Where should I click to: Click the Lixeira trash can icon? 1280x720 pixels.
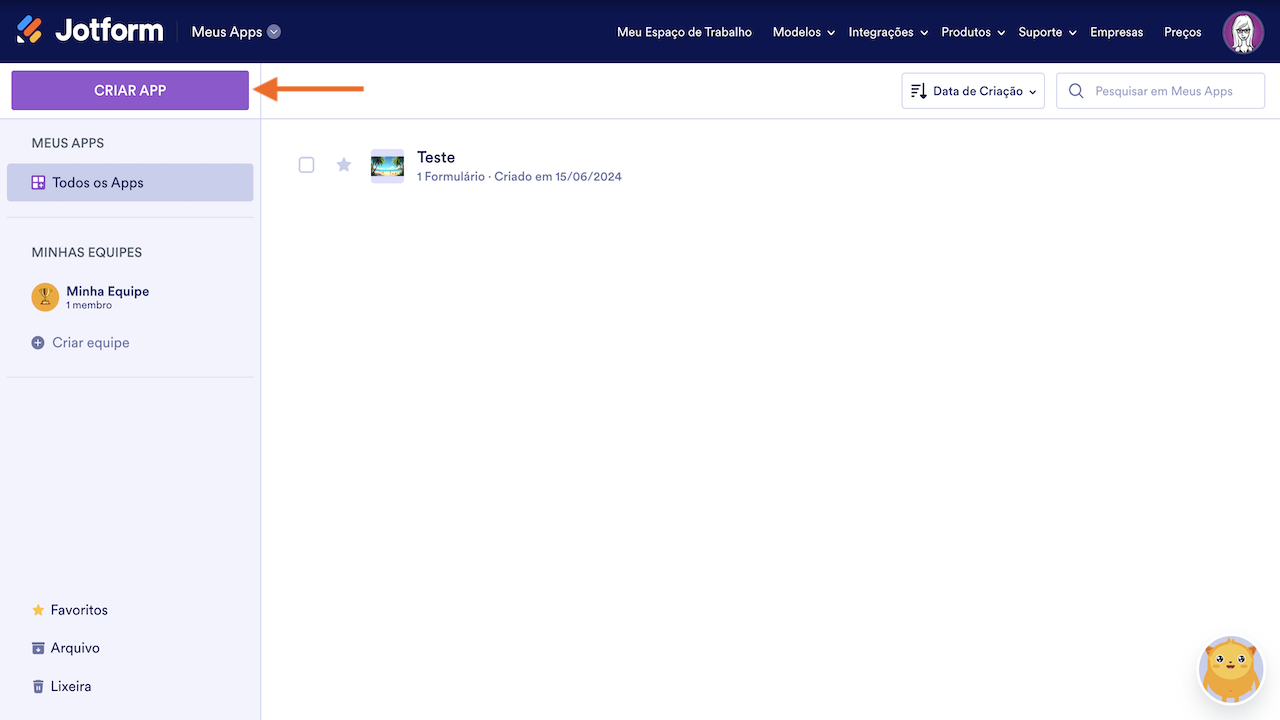[38, 687]
